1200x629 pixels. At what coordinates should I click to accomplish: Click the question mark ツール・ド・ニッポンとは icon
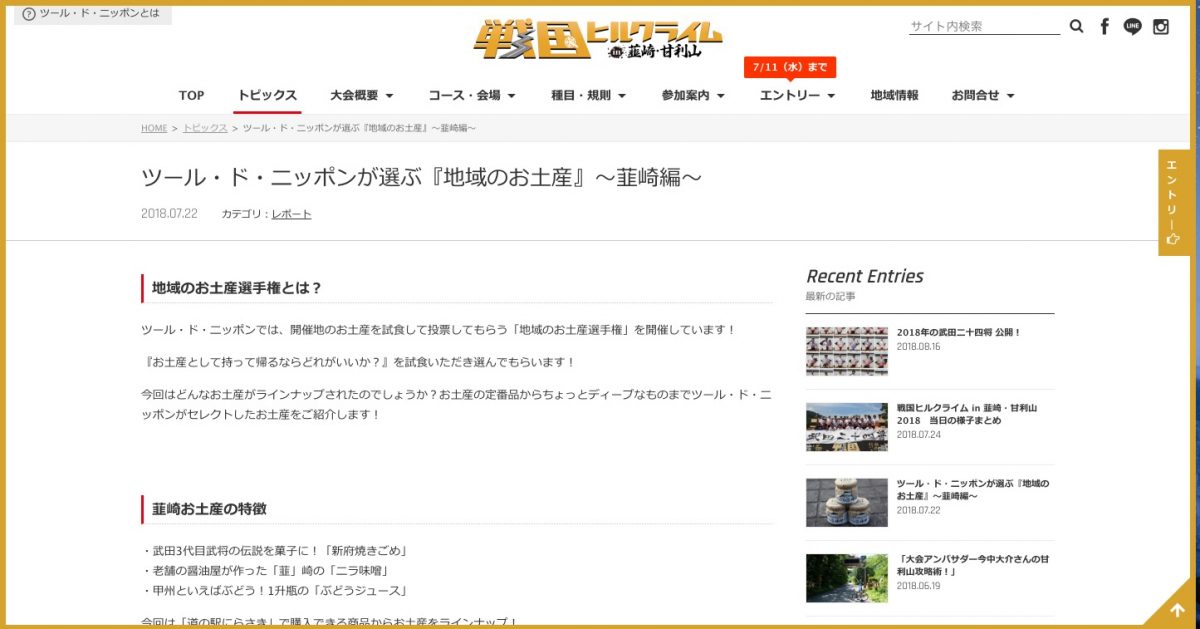[29, 14]
